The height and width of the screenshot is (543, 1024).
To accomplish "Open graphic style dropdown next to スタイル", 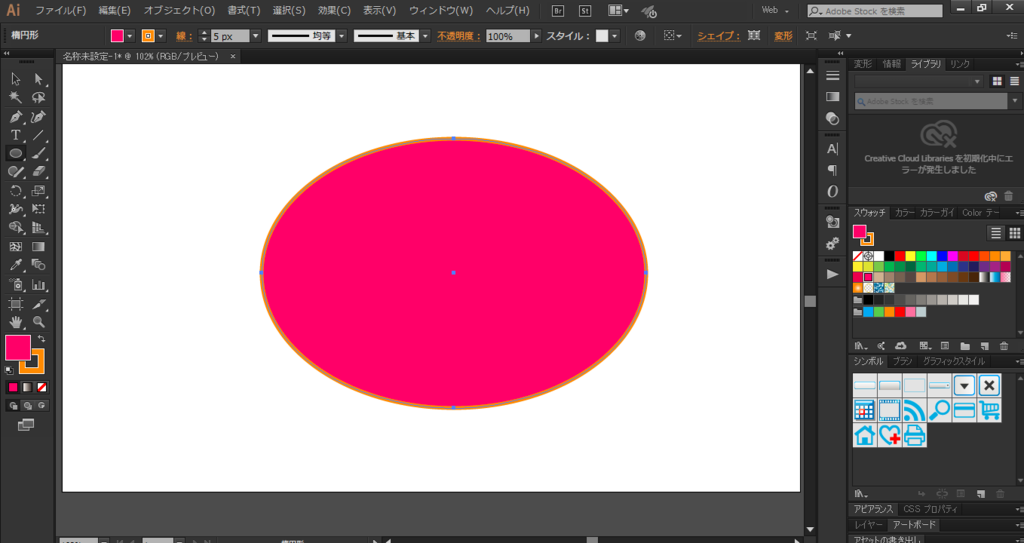I will point(615,36).
